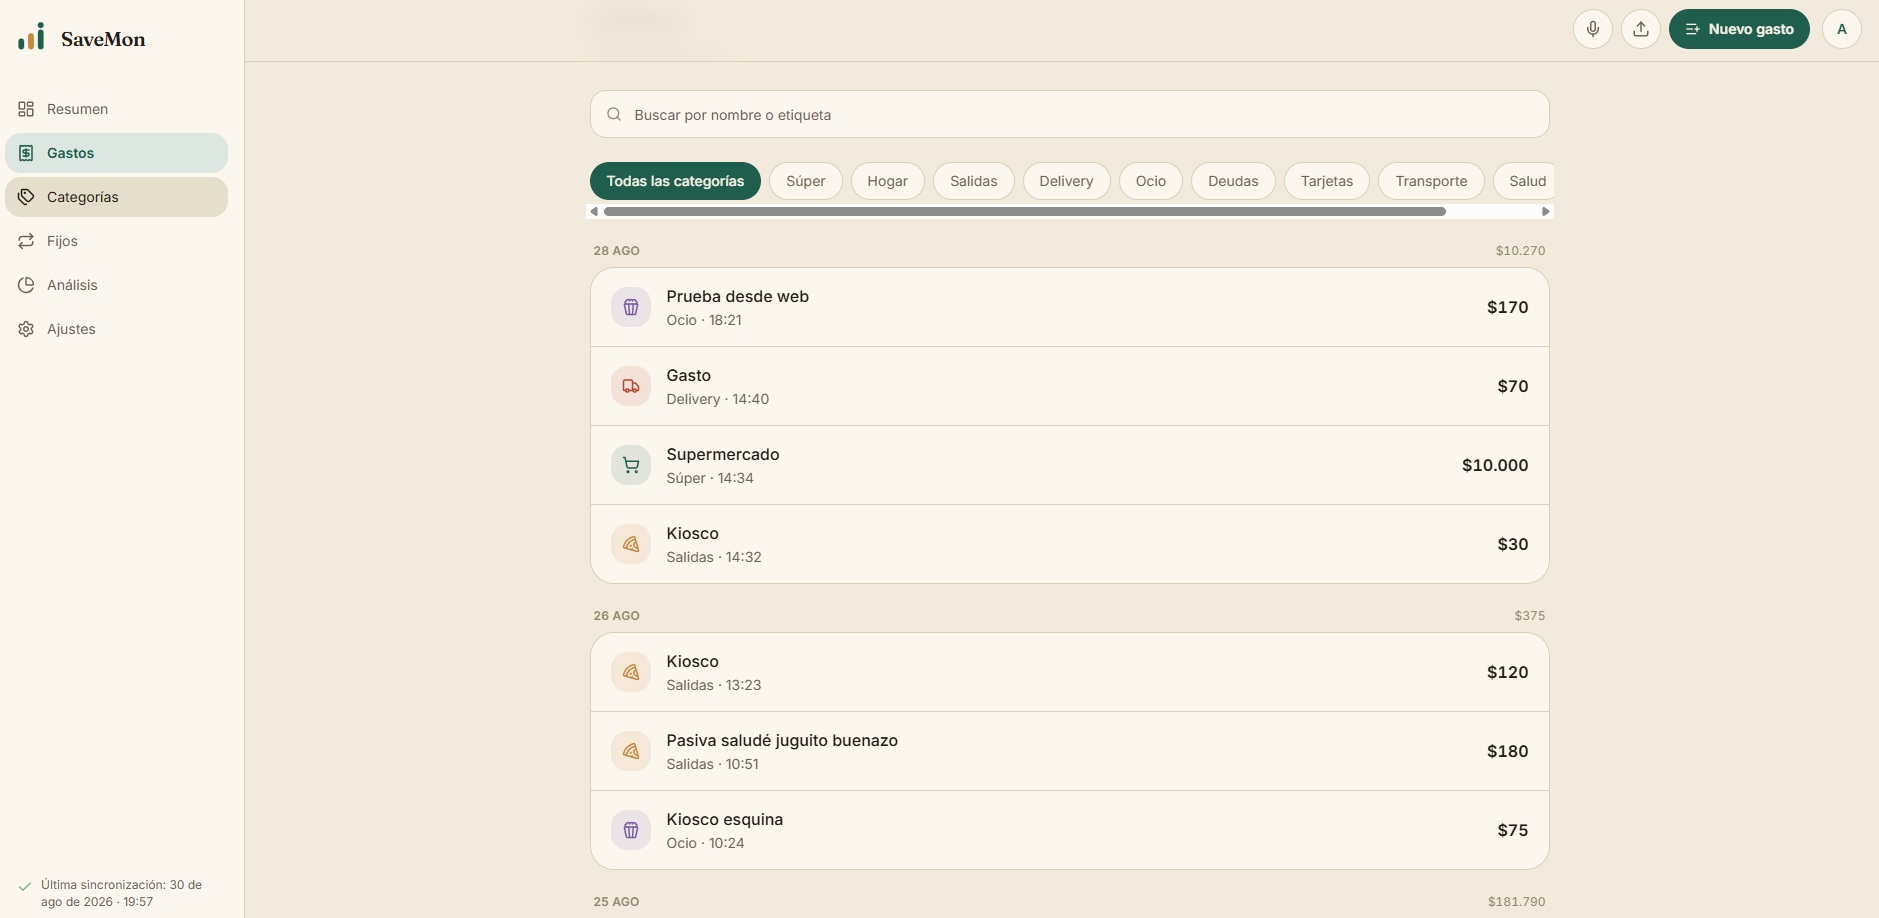This screenshot has width=1879, height=918.
Task: Click the Fijos repeat arrows icon
Action: coord(26,241)
